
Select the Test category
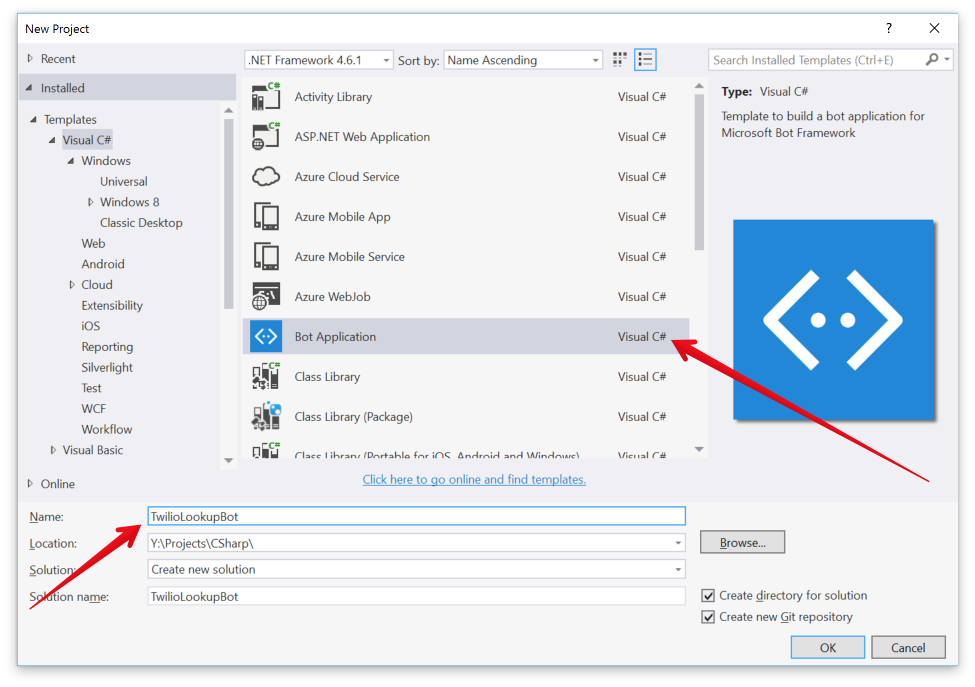pyautogui.click(x=91, y=388)
